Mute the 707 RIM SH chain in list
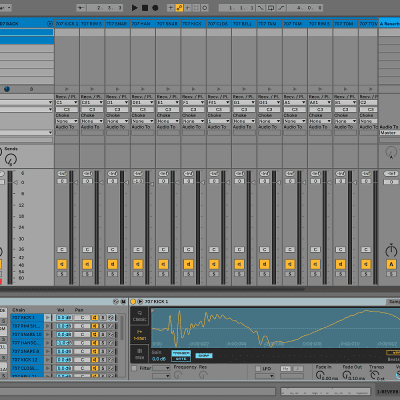This screenshot has height=400, width=400. point(95,326)
